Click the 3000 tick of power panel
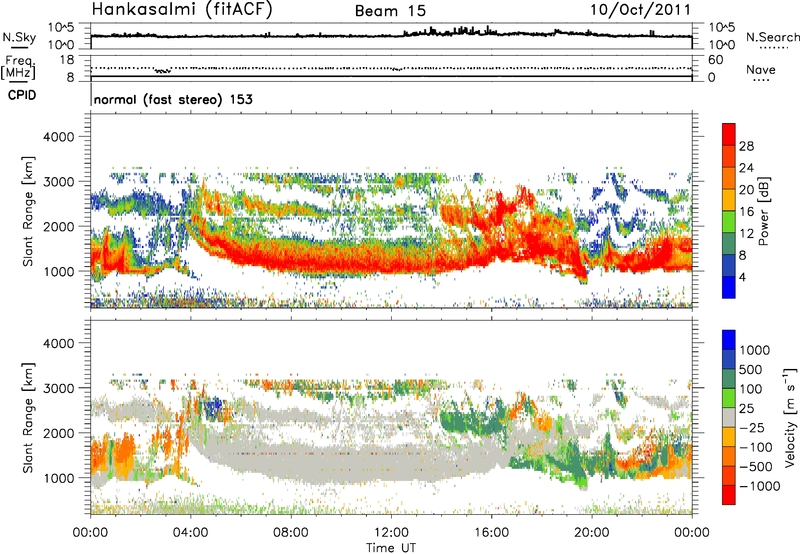800x554 pixels. [58, 182]
